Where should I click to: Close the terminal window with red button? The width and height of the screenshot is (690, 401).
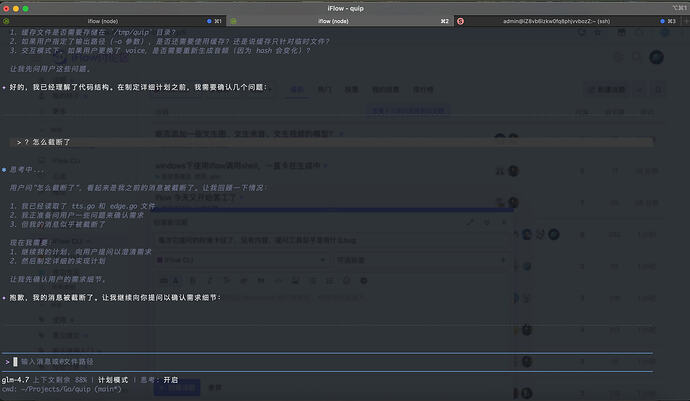[x=9, y=7]
